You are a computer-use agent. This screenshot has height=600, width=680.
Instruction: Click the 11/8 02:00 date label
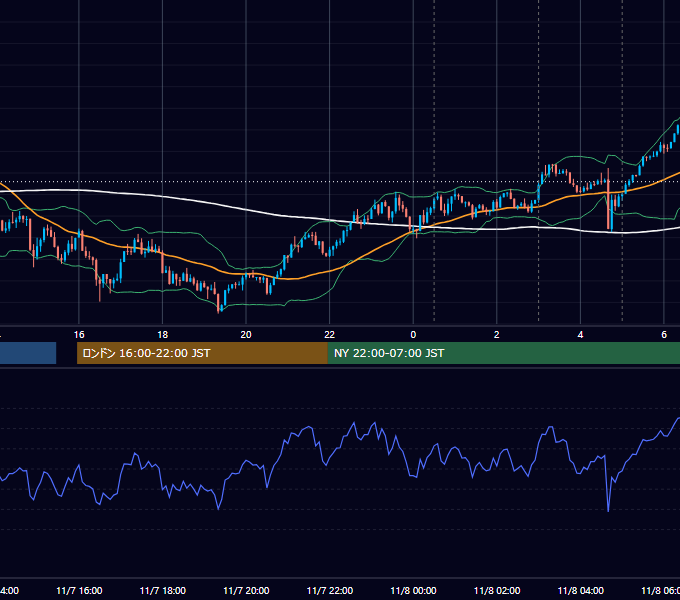pos(497,591)
